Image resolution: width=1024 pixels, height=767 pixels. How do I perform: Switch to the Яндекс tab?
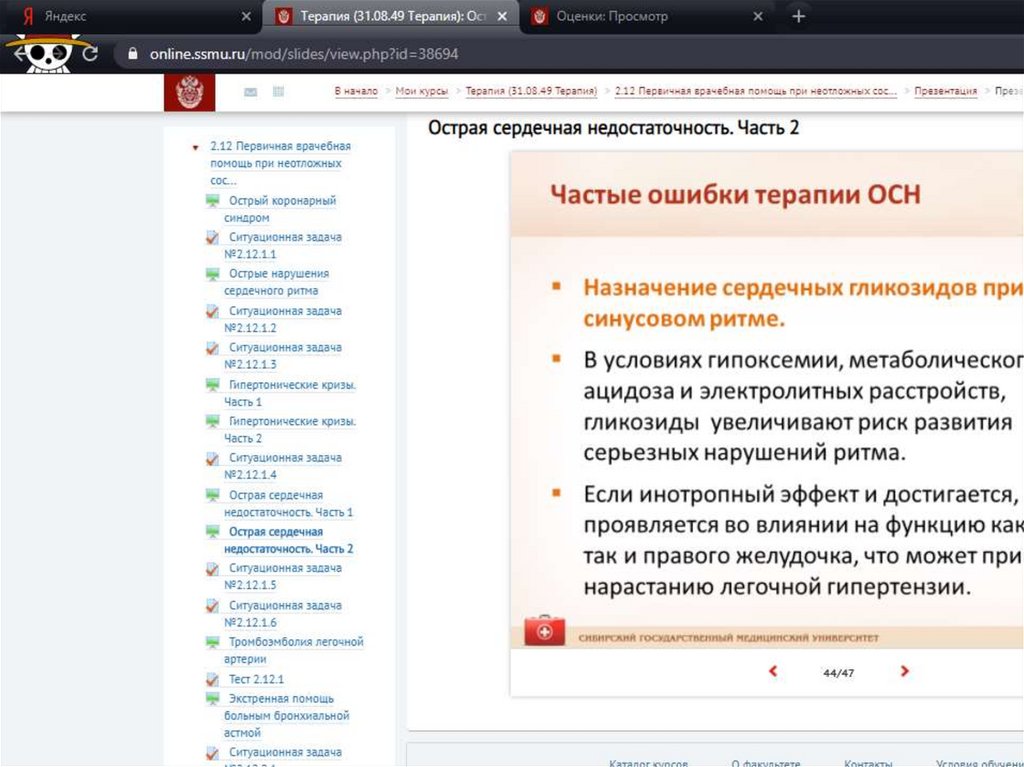pyautogui.click(x=131, y=16)
